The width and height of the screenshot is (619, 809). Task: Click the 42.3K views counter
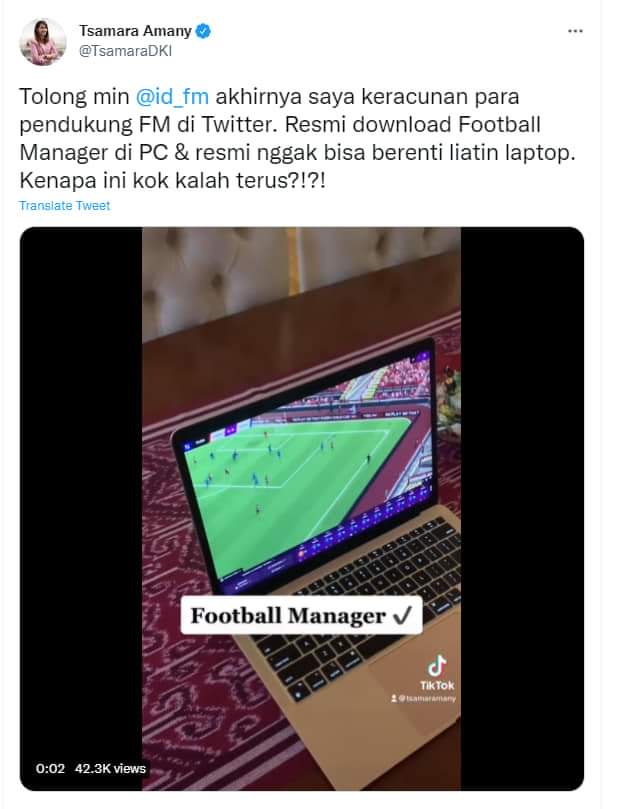point(110,769)
